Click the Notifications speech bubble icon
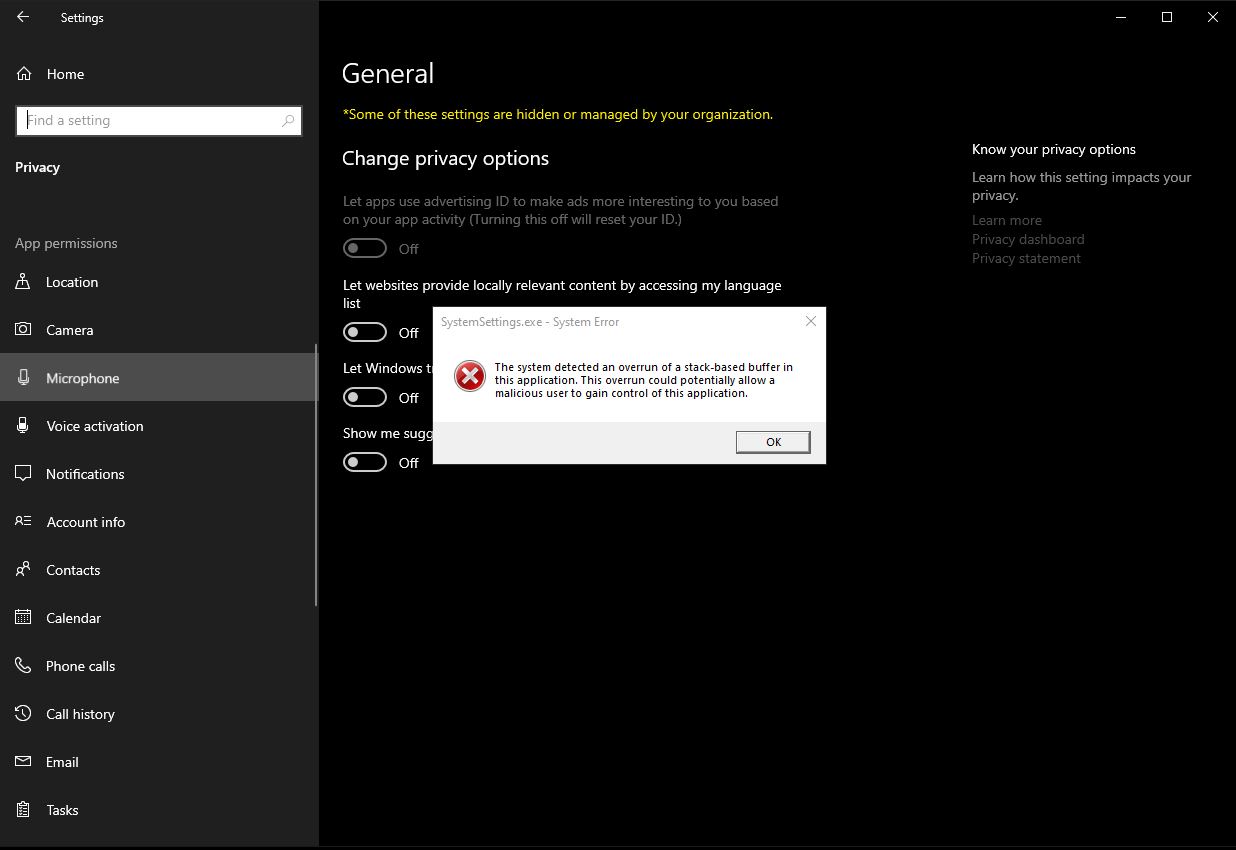Image resolution: width=1236 pixels, height=850 pixels. (23, 474)
